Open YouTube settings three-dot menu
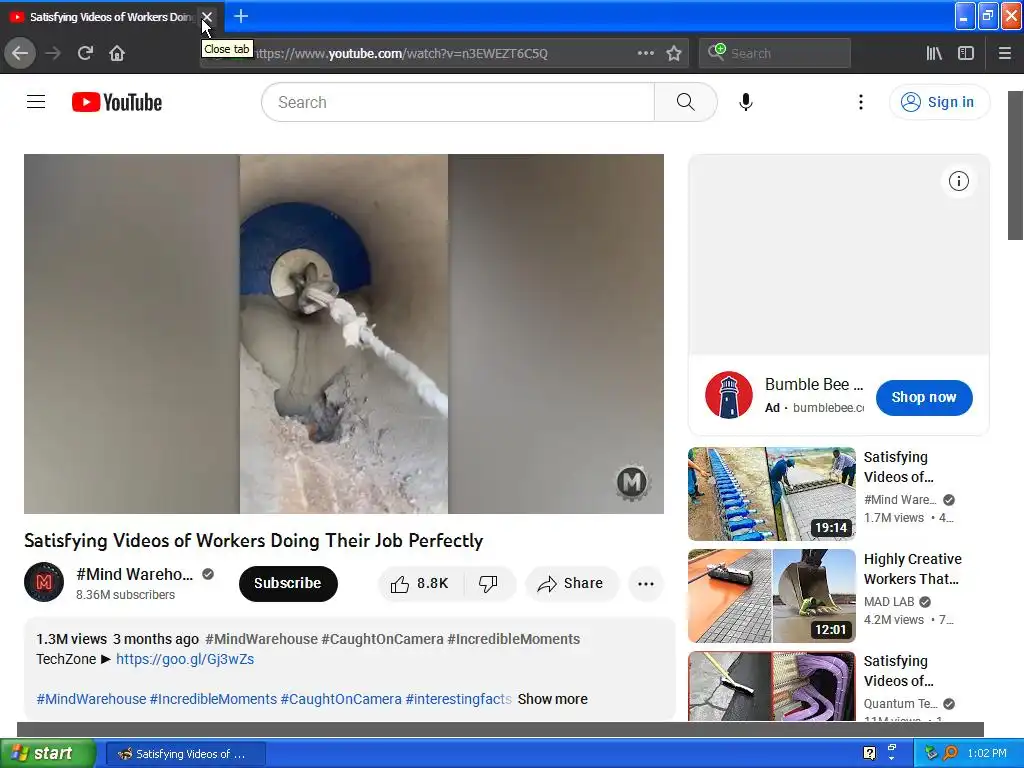1024x768 pixels. pyautogui.click(x=861, y=102)
